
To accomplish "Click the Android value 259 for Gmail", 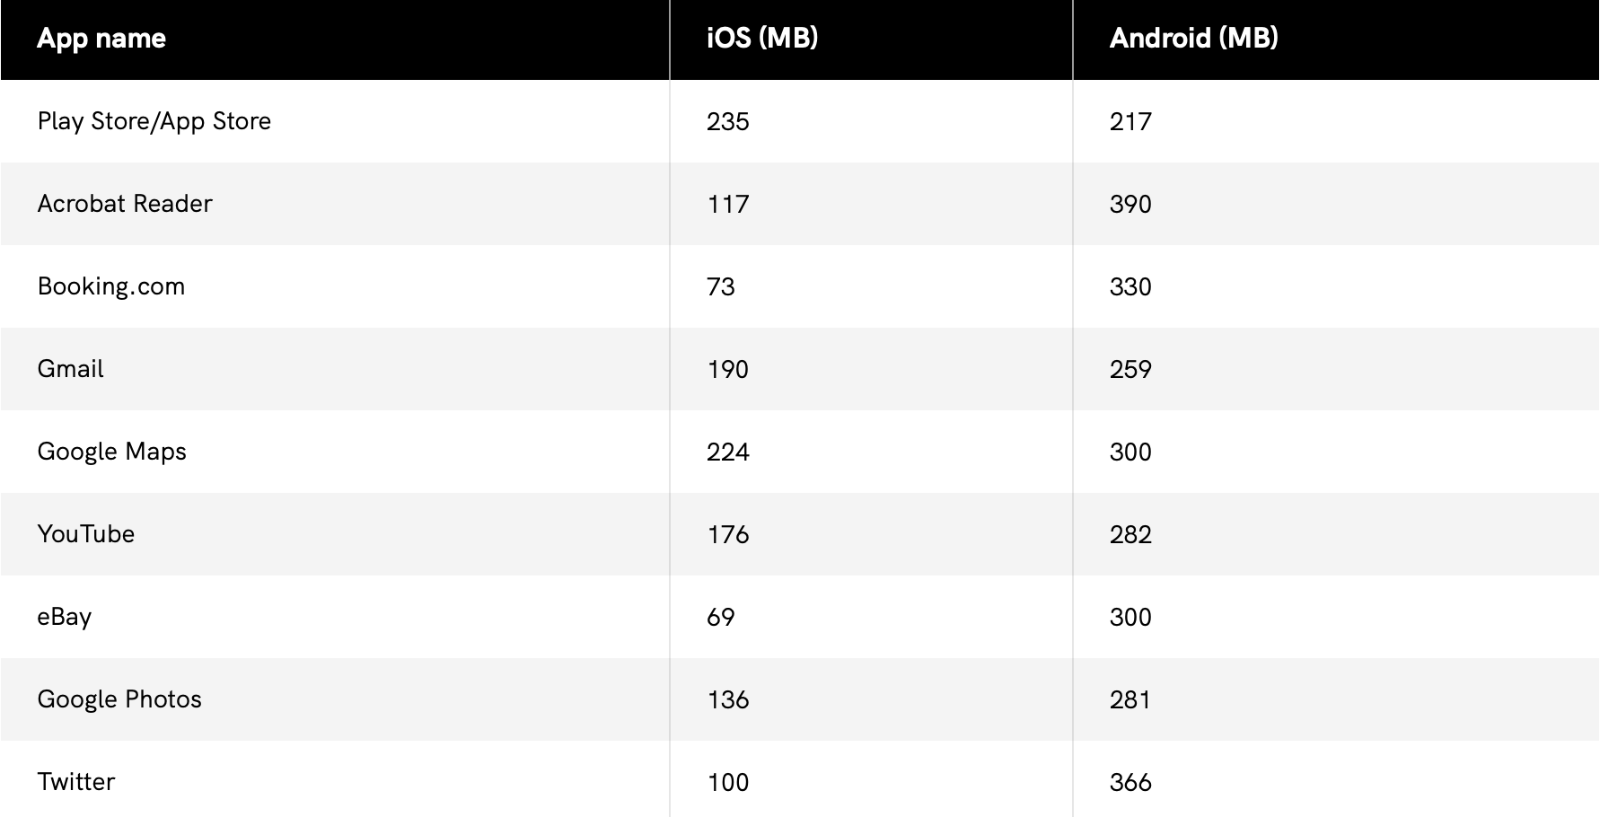I will tap(1130, 369).
